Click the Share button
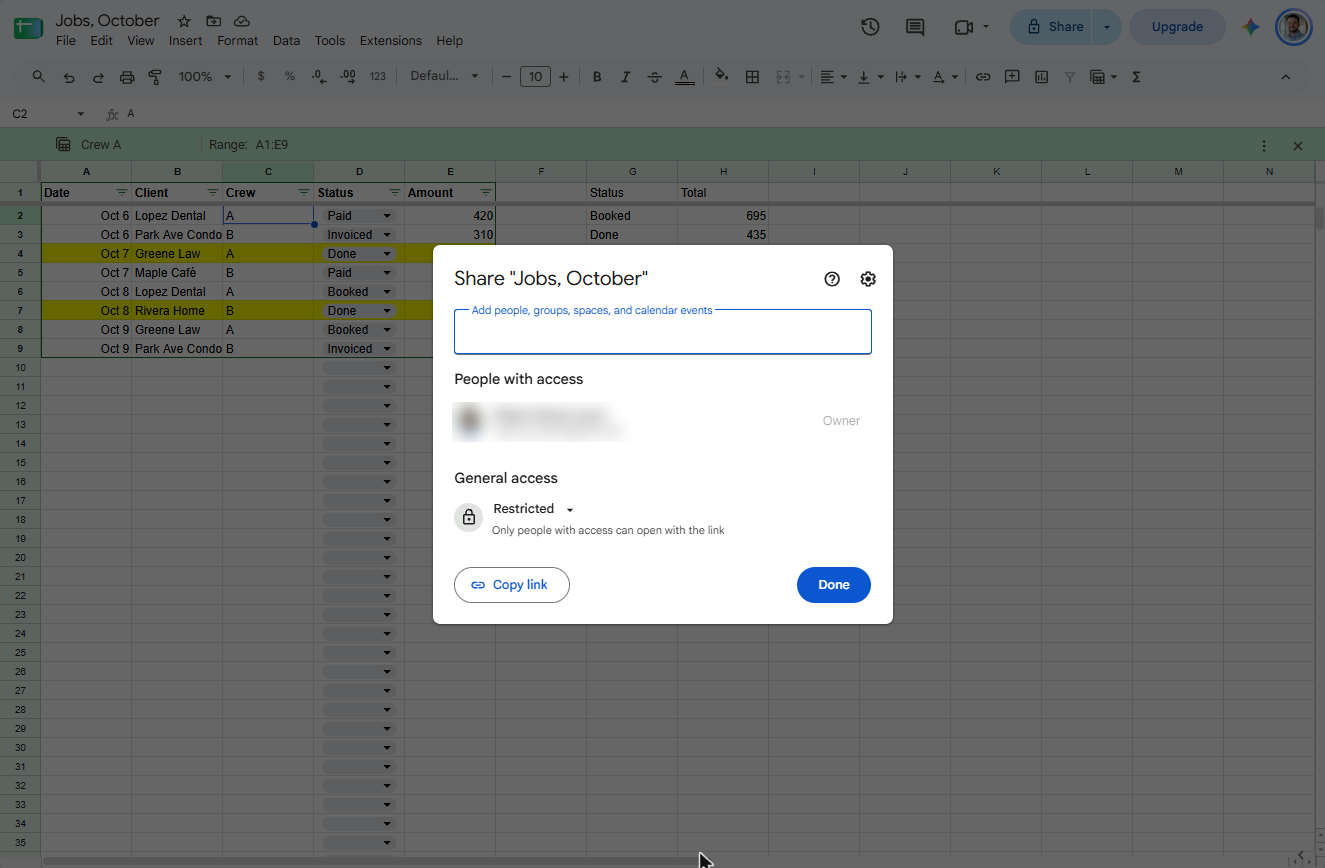Viewport: 1325px width, 868px height. [1053, 27]
